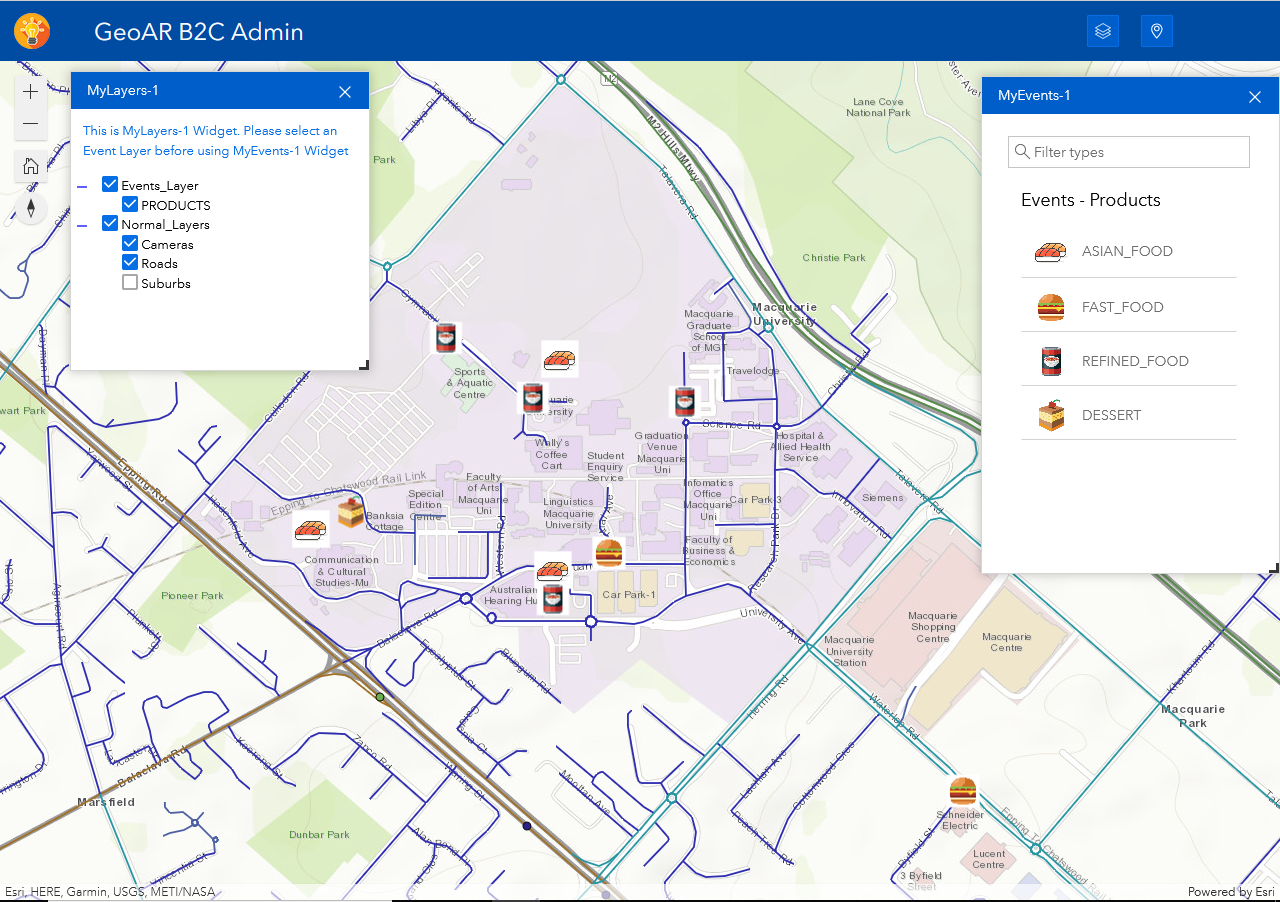The height and width of the screenshot is (902, 1280).
Task: Collapse the Events_Layer tree group
Action: tap(83, 185)
